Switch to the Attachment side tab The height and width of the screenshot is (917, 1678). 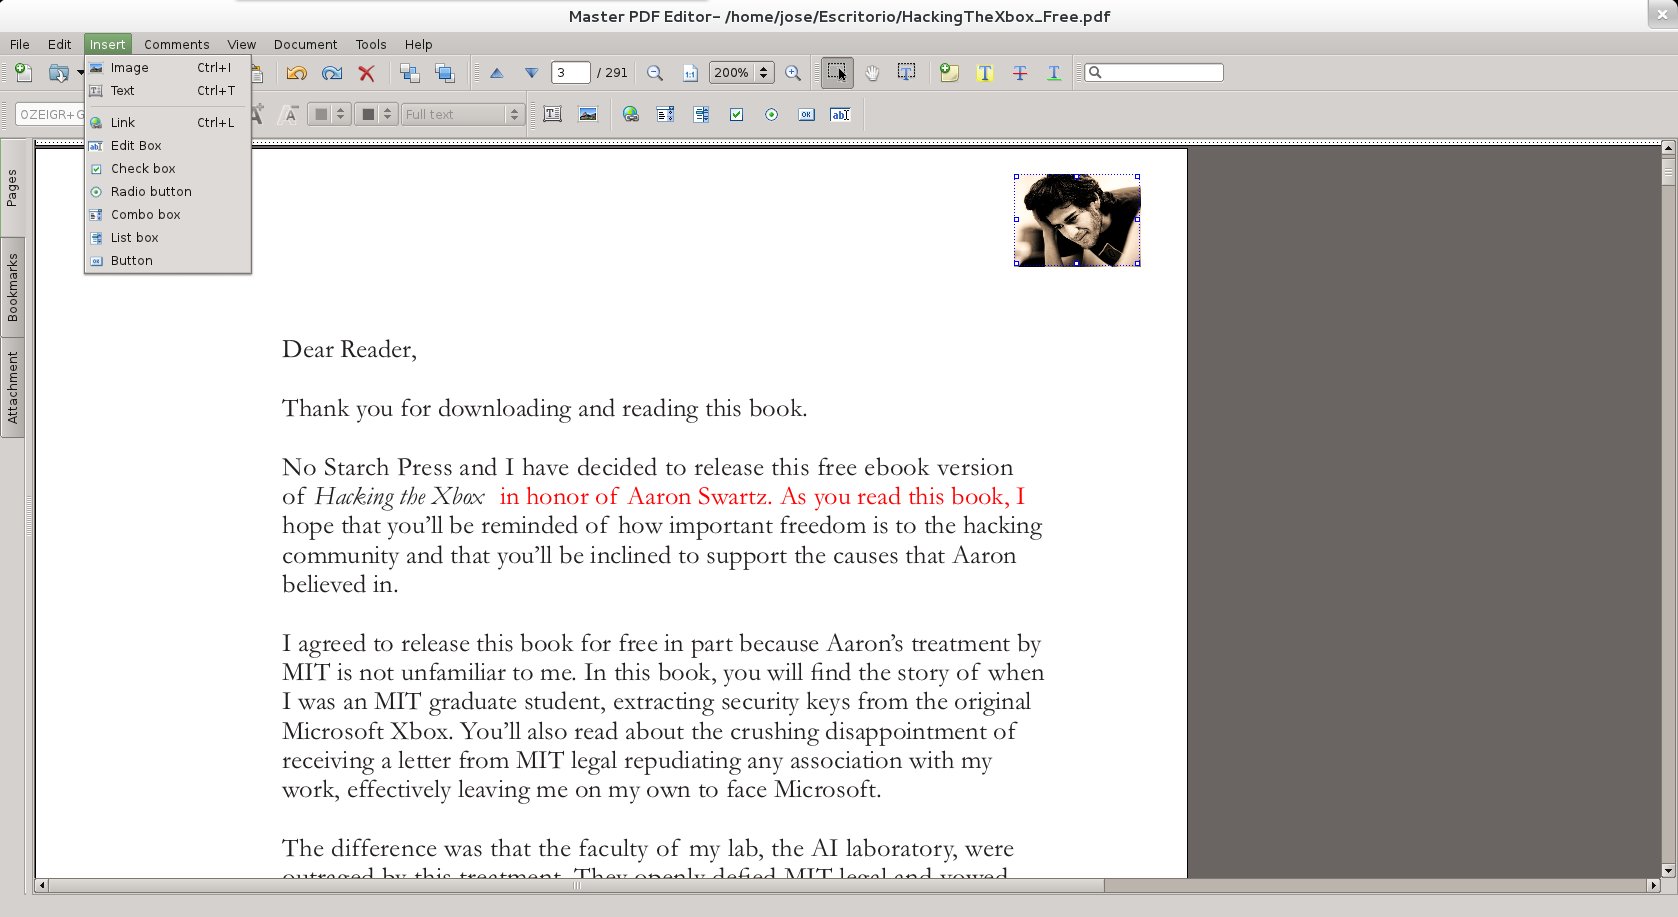point(12,388)
